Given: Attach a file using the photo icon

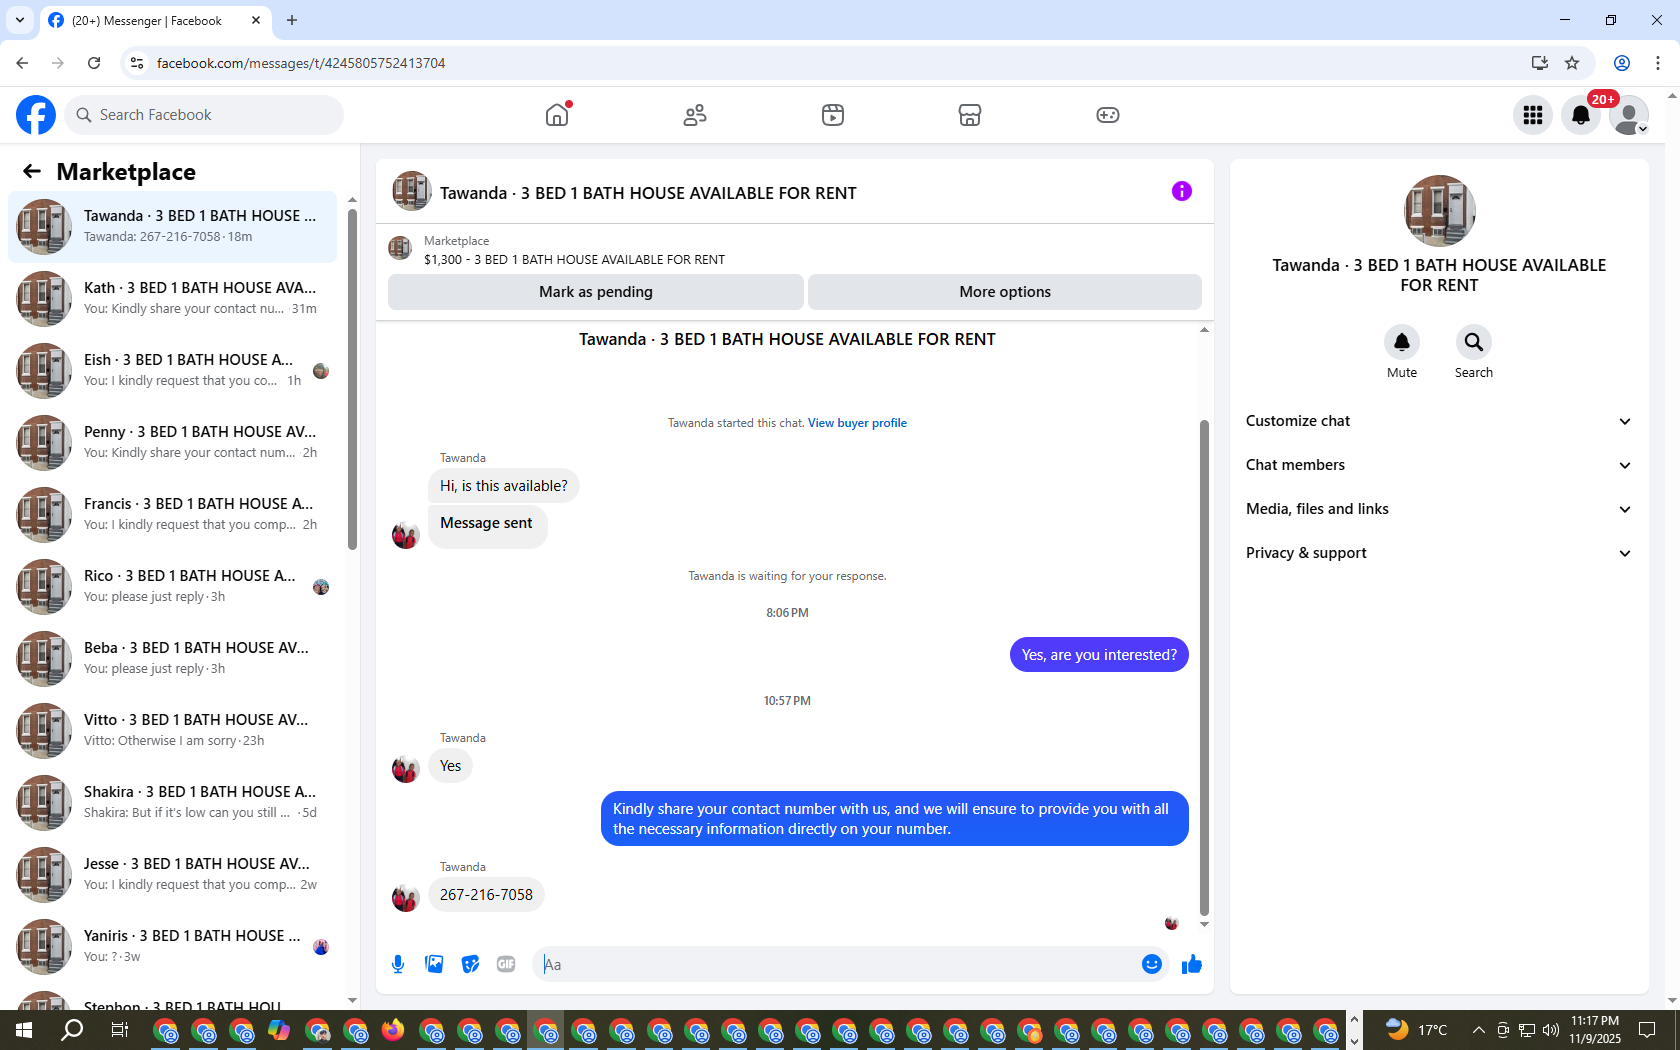Looking at the screenshot, I should click(434, 964).
